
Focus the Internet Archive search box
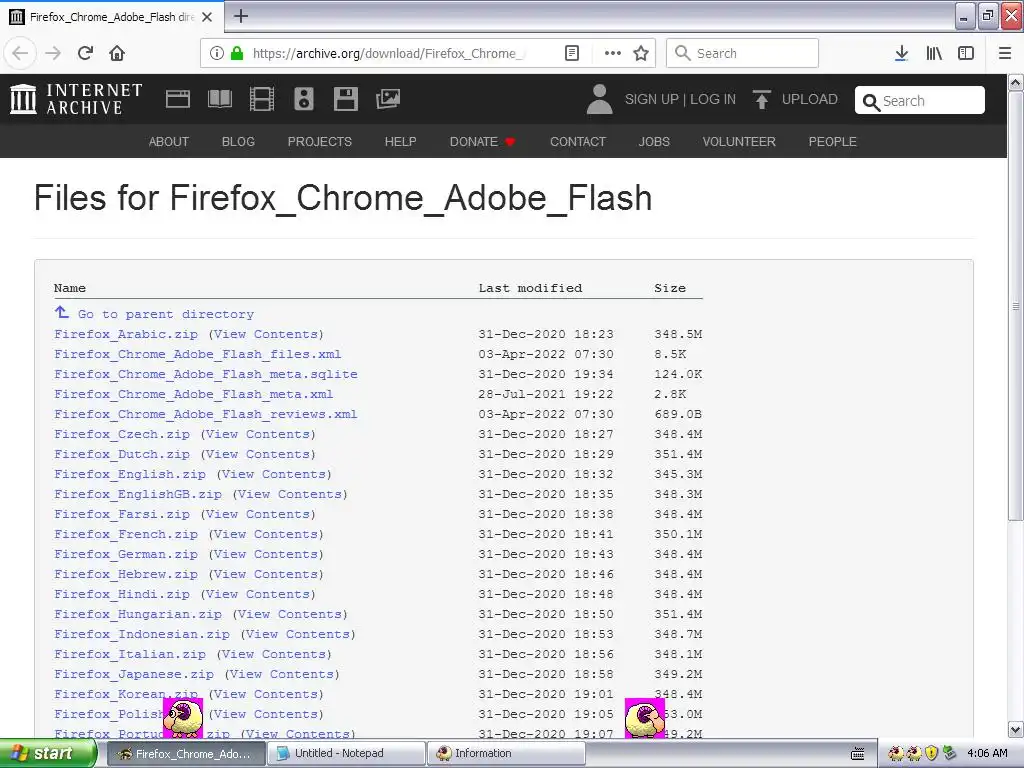coord(920,101)
